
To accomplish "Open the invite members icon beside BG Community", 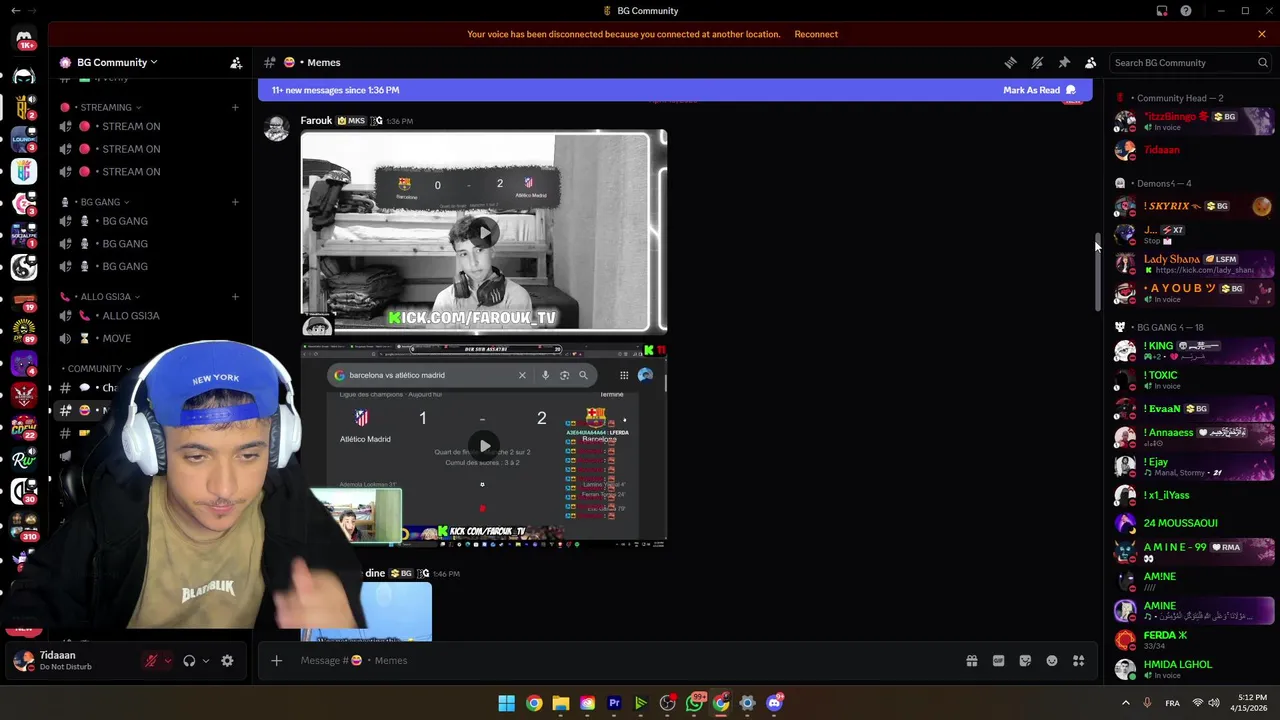I will pos(236,62).
